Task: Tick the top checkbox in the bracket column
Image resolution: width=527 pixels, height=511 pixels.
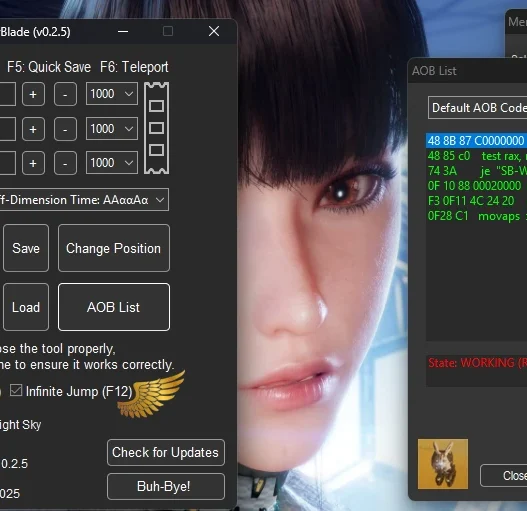Action: tap(156, 106)
